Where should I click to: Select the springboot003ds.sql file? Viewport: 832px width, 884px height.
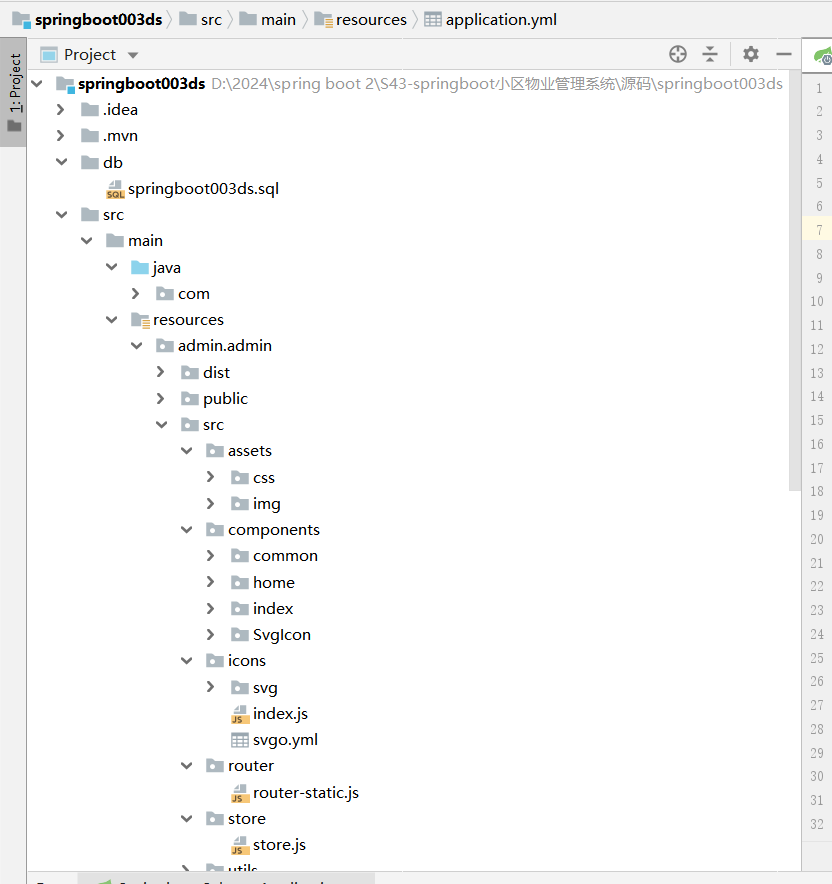202,188
